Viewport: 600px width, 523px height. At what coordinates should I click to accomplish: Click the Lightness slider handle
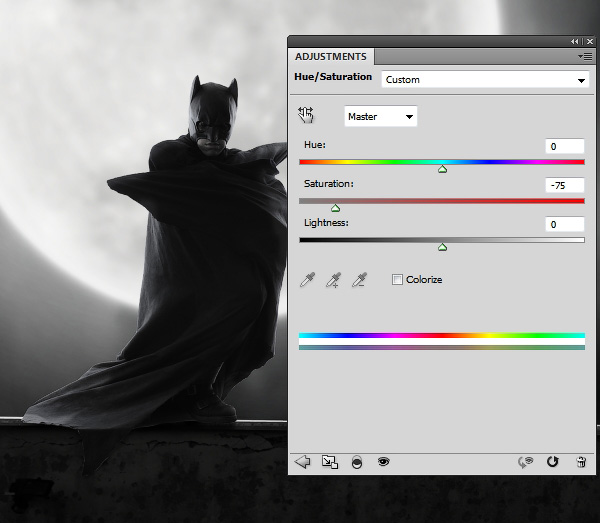442,247
